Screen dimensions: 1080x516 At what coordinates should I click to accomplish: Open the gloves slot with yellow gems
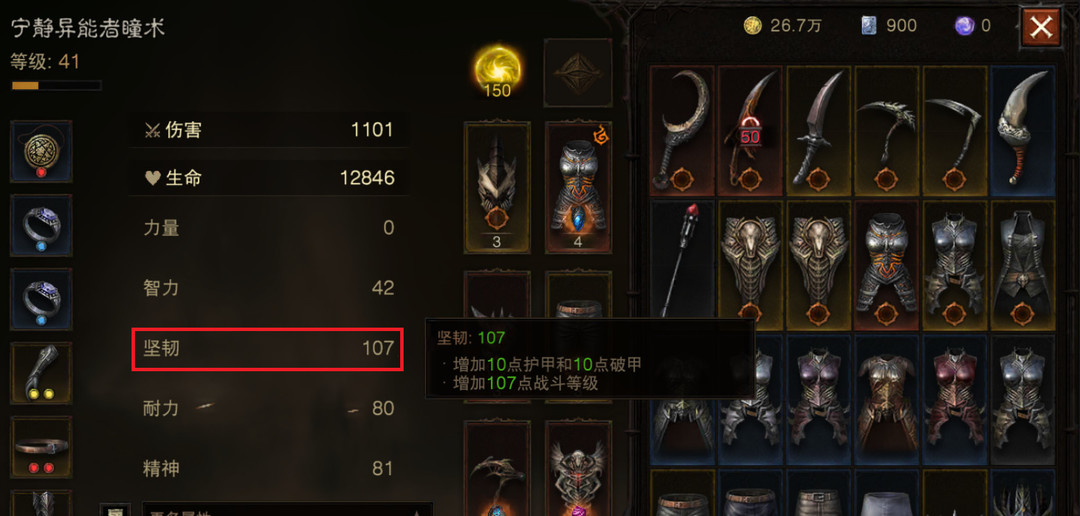41,373
